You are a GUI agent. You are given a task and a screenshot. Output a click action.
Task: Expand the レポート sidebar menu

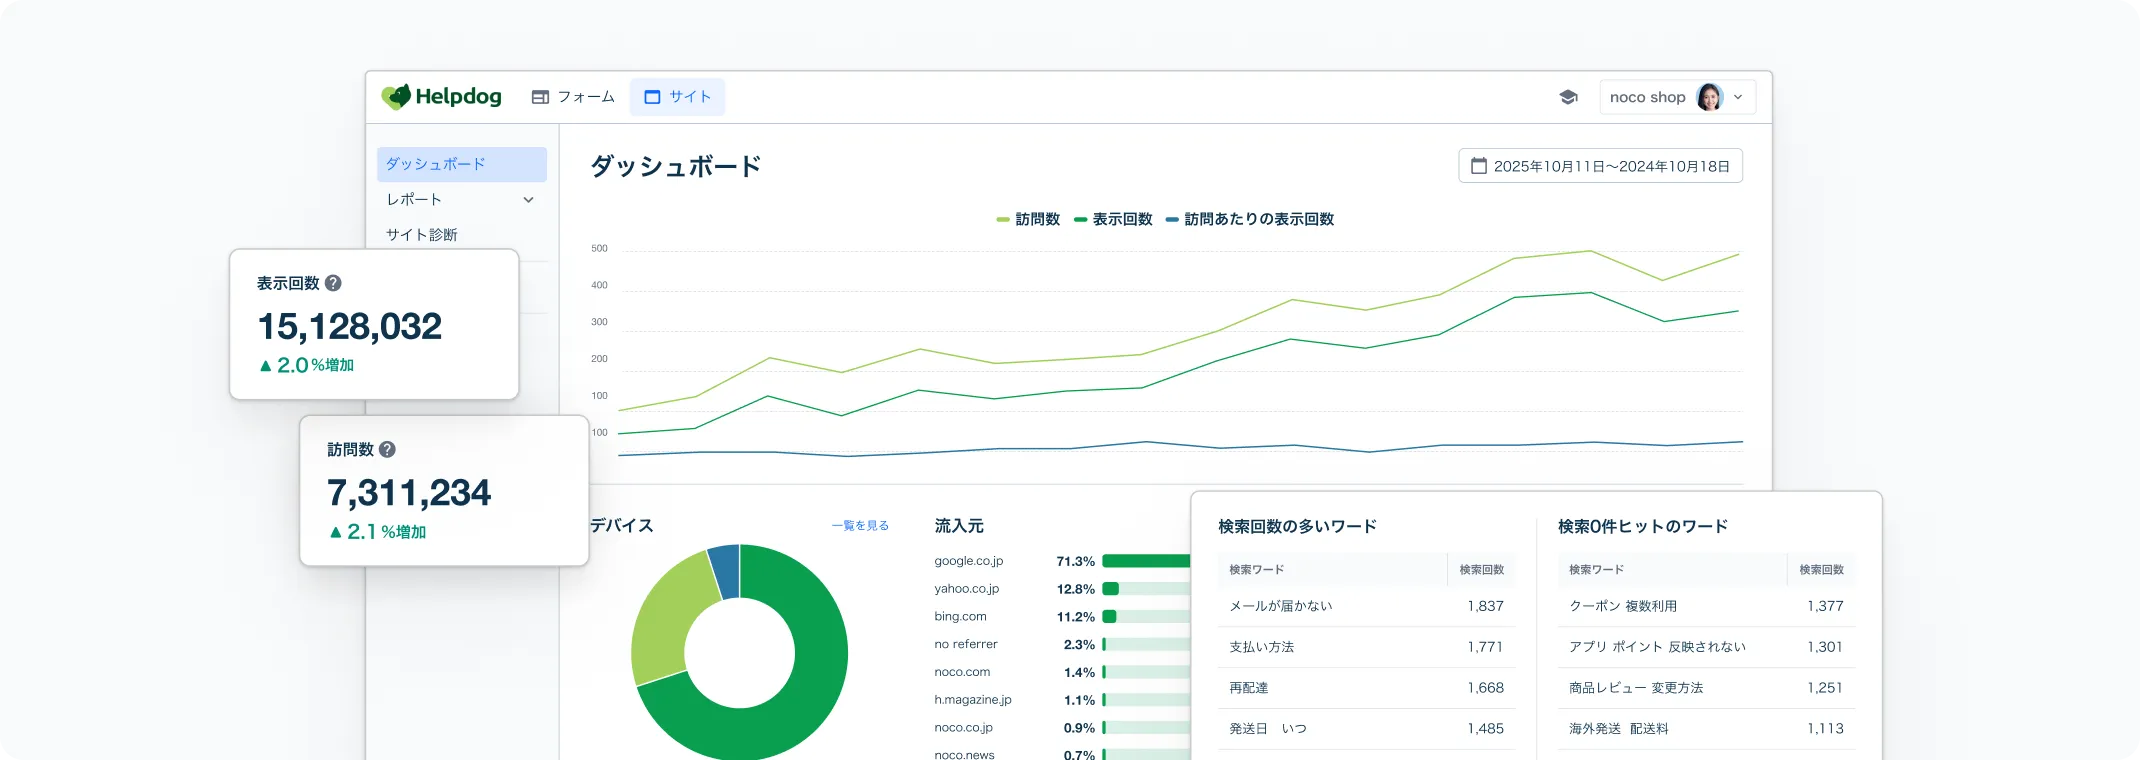462,200
